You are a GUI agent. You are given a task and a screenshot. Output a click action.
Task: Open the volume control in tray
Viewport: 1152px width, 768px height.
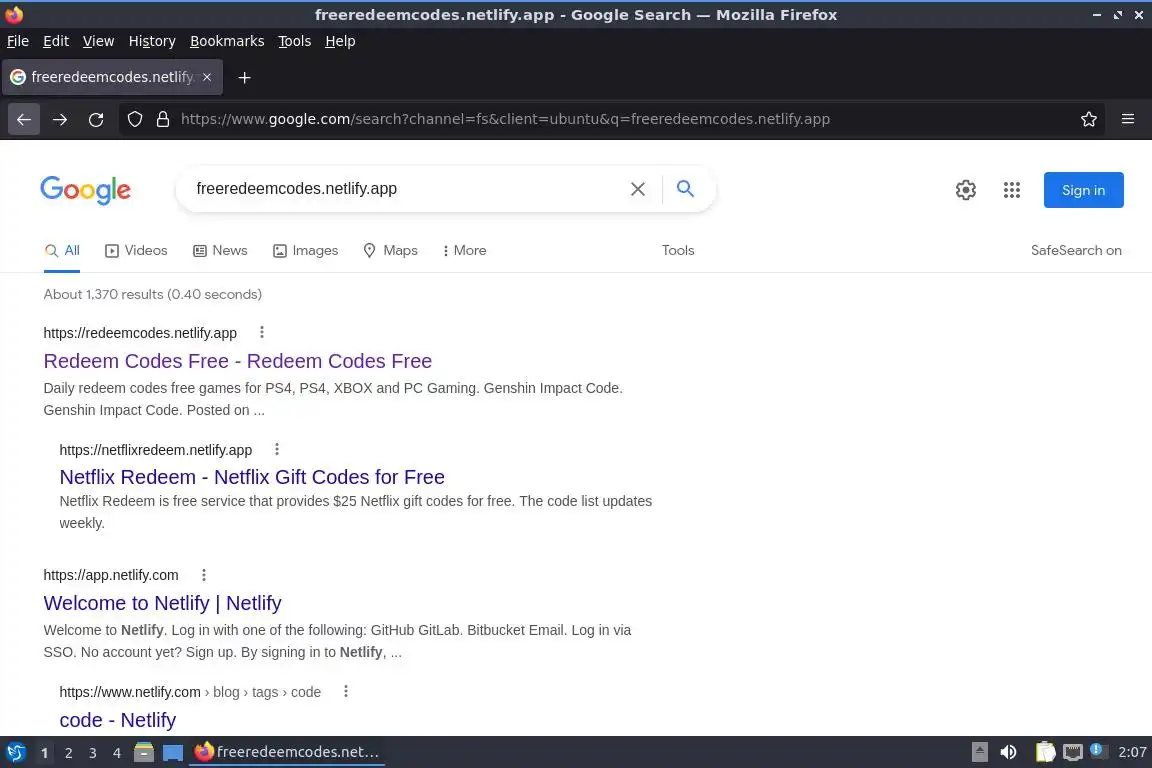click(x=1009, y=753)
